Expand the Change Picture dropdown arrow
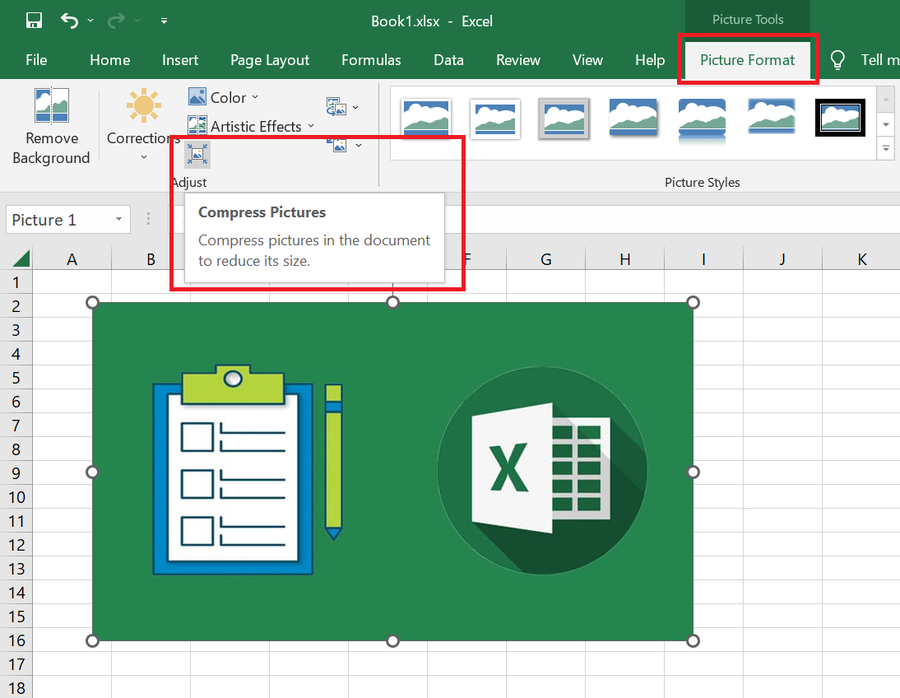 (356, 107)
